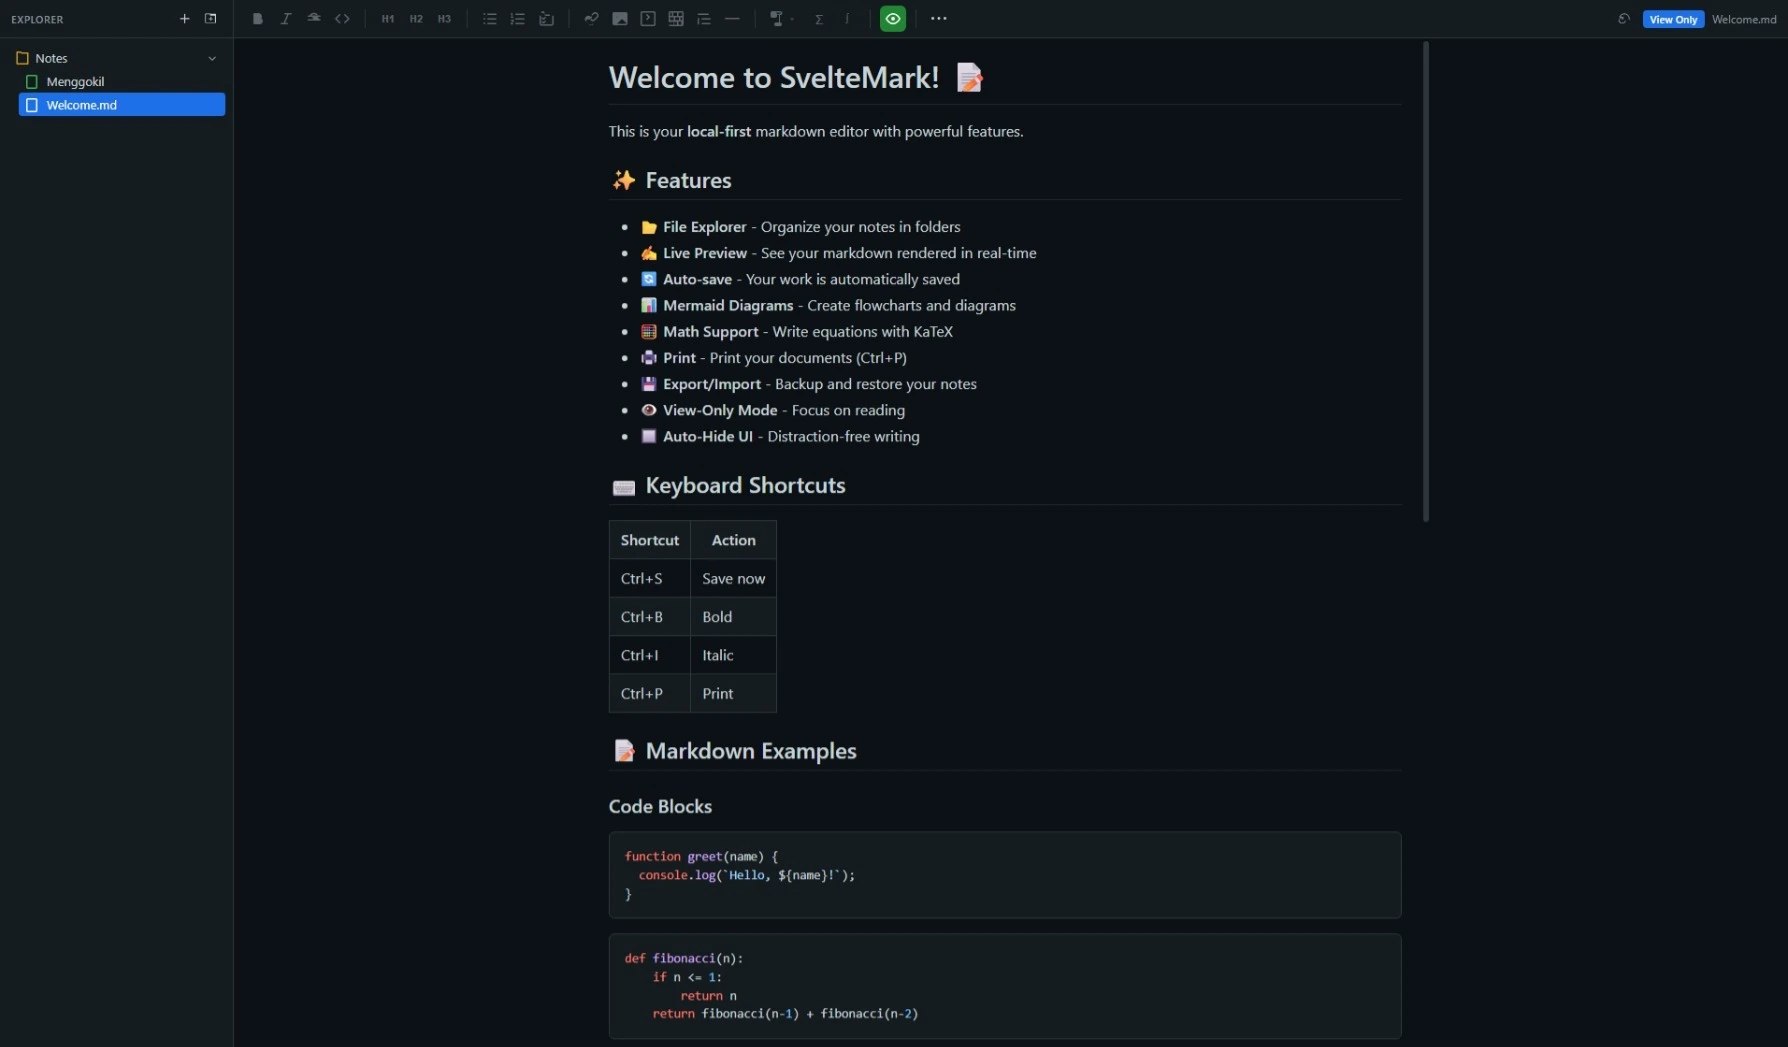Apply Heading 3 from the toolbar
1788x1047 pixels.
click(x=444, y=18)
